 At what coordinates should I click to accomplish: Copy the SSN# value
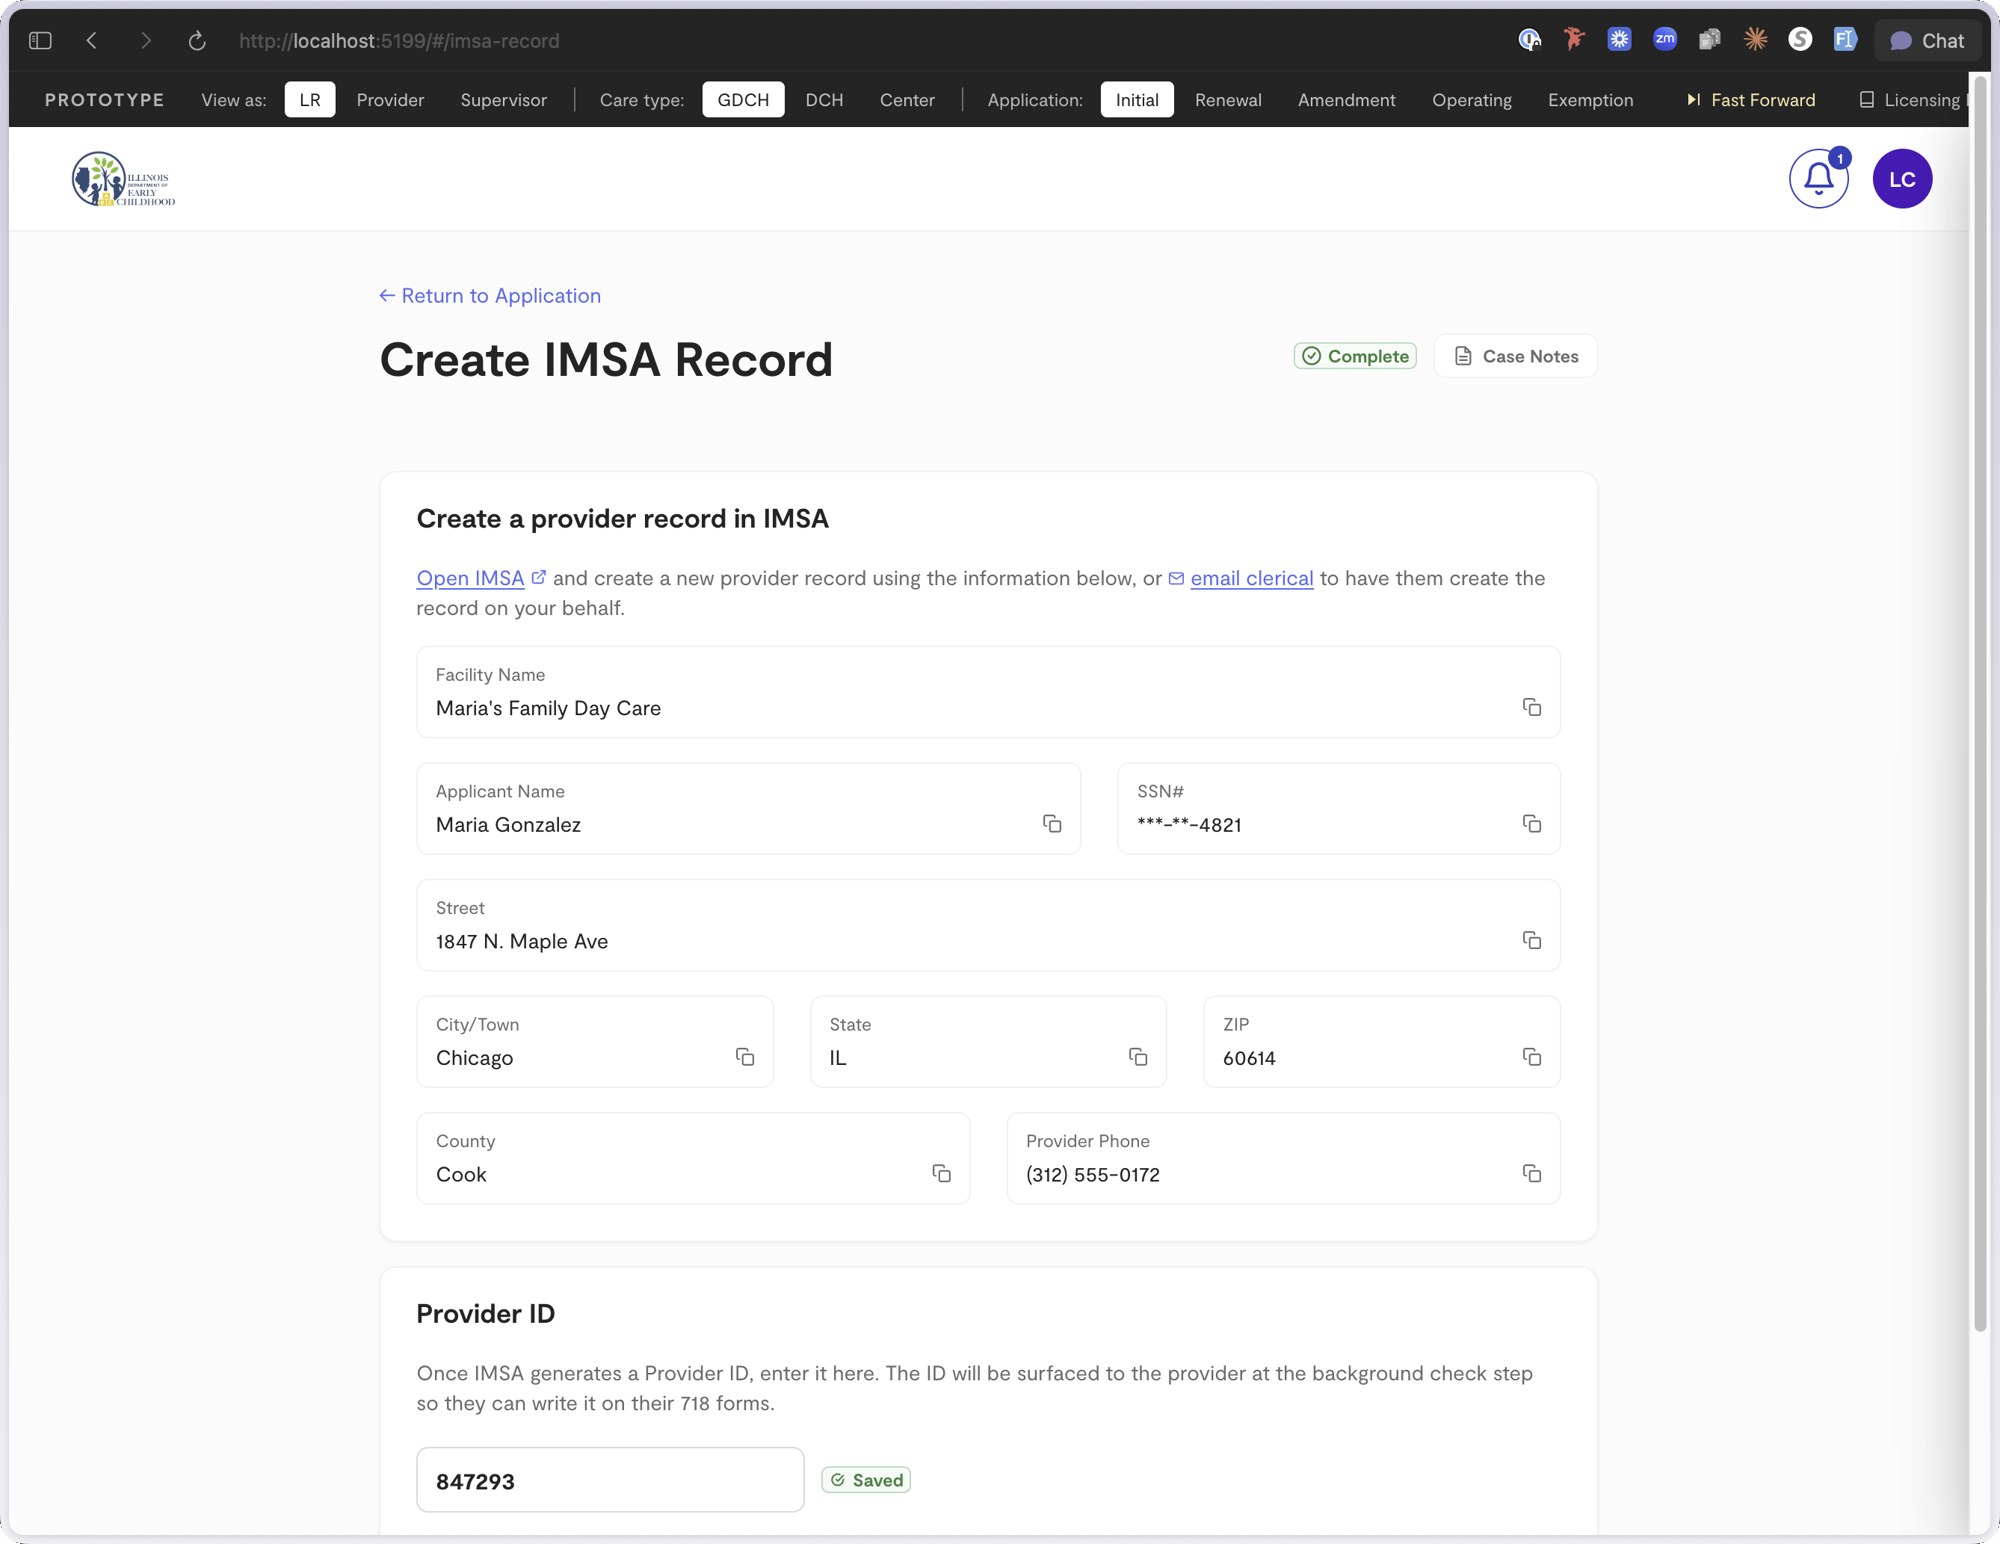1531,823
